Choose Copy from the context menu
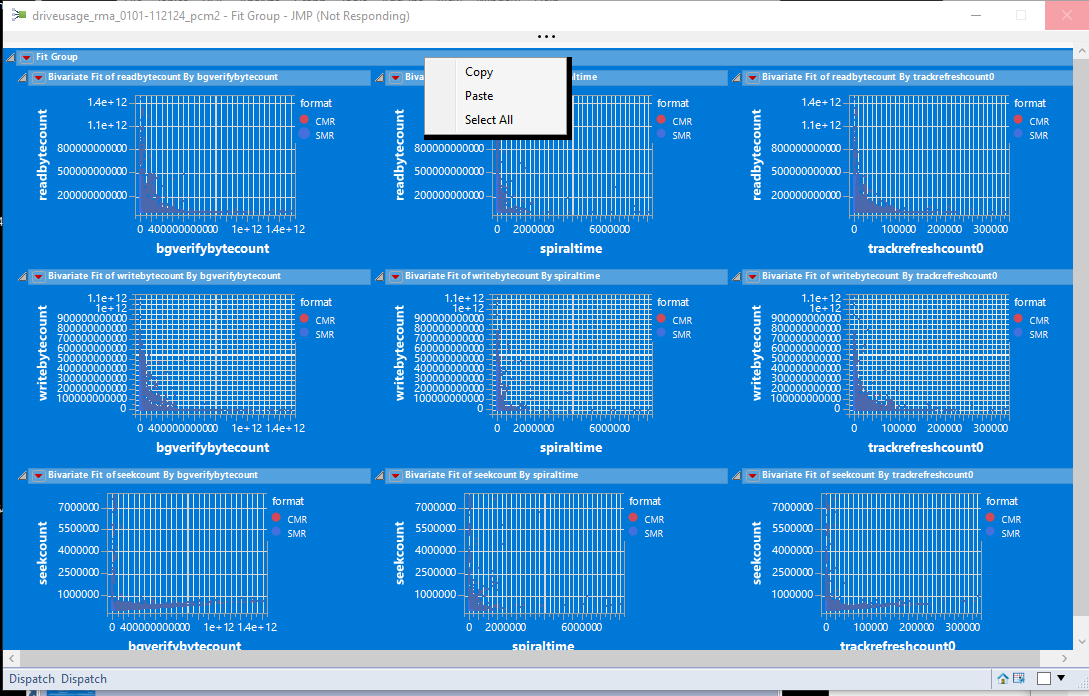Viewport: 1089px width, 696px height. (x=478, y=71)
